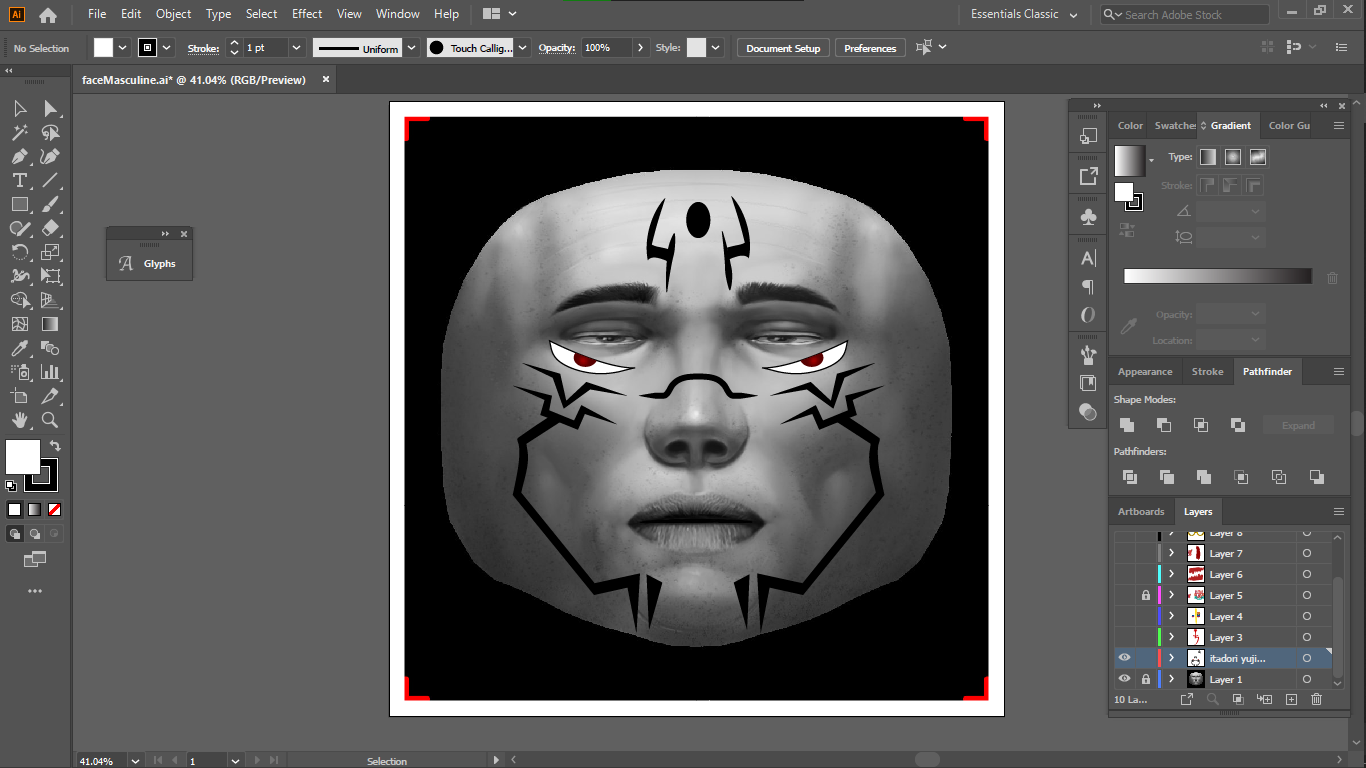
Task: Toggle lock on Layer 5
Action: [x=1146, y=595]
